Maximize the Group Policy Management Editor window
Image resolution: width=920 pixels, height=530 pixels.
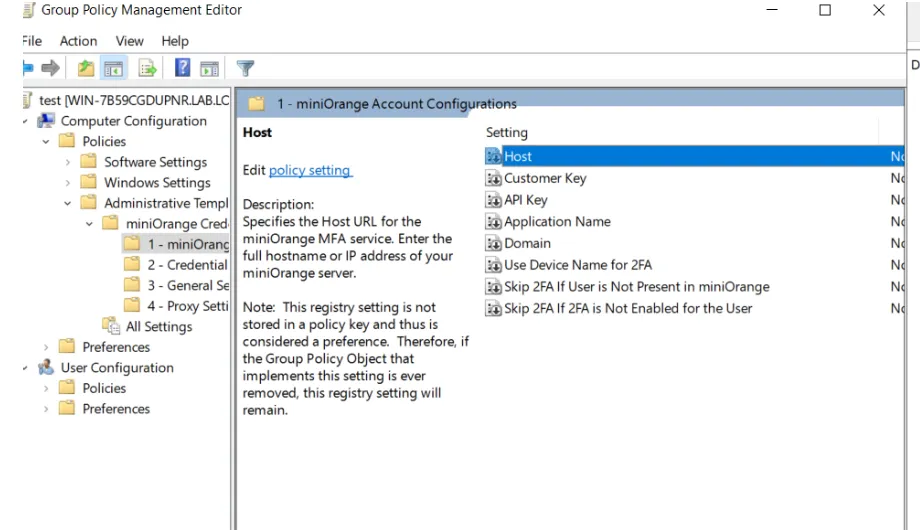[x=825, y=10]
